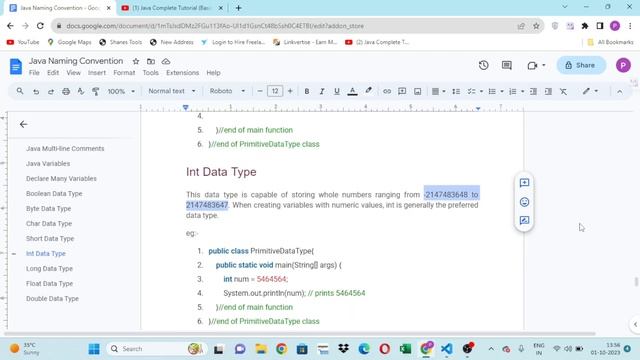Open bulleted list options
Viewport: 640px width, 360px height.
495,91
